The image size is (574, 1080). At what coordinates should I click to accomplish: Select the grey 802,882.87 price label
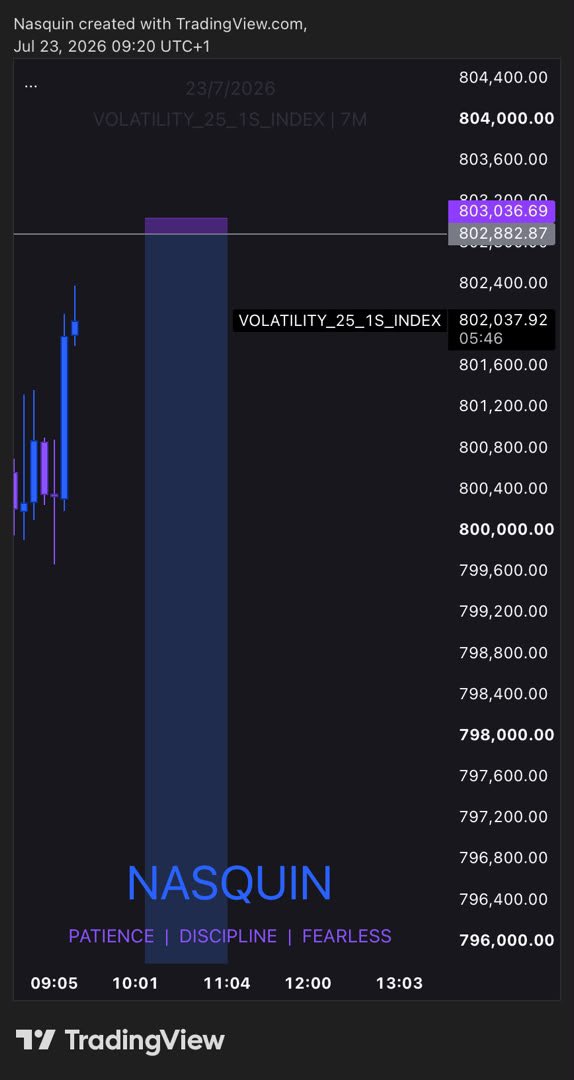click(x=502, y=233)
